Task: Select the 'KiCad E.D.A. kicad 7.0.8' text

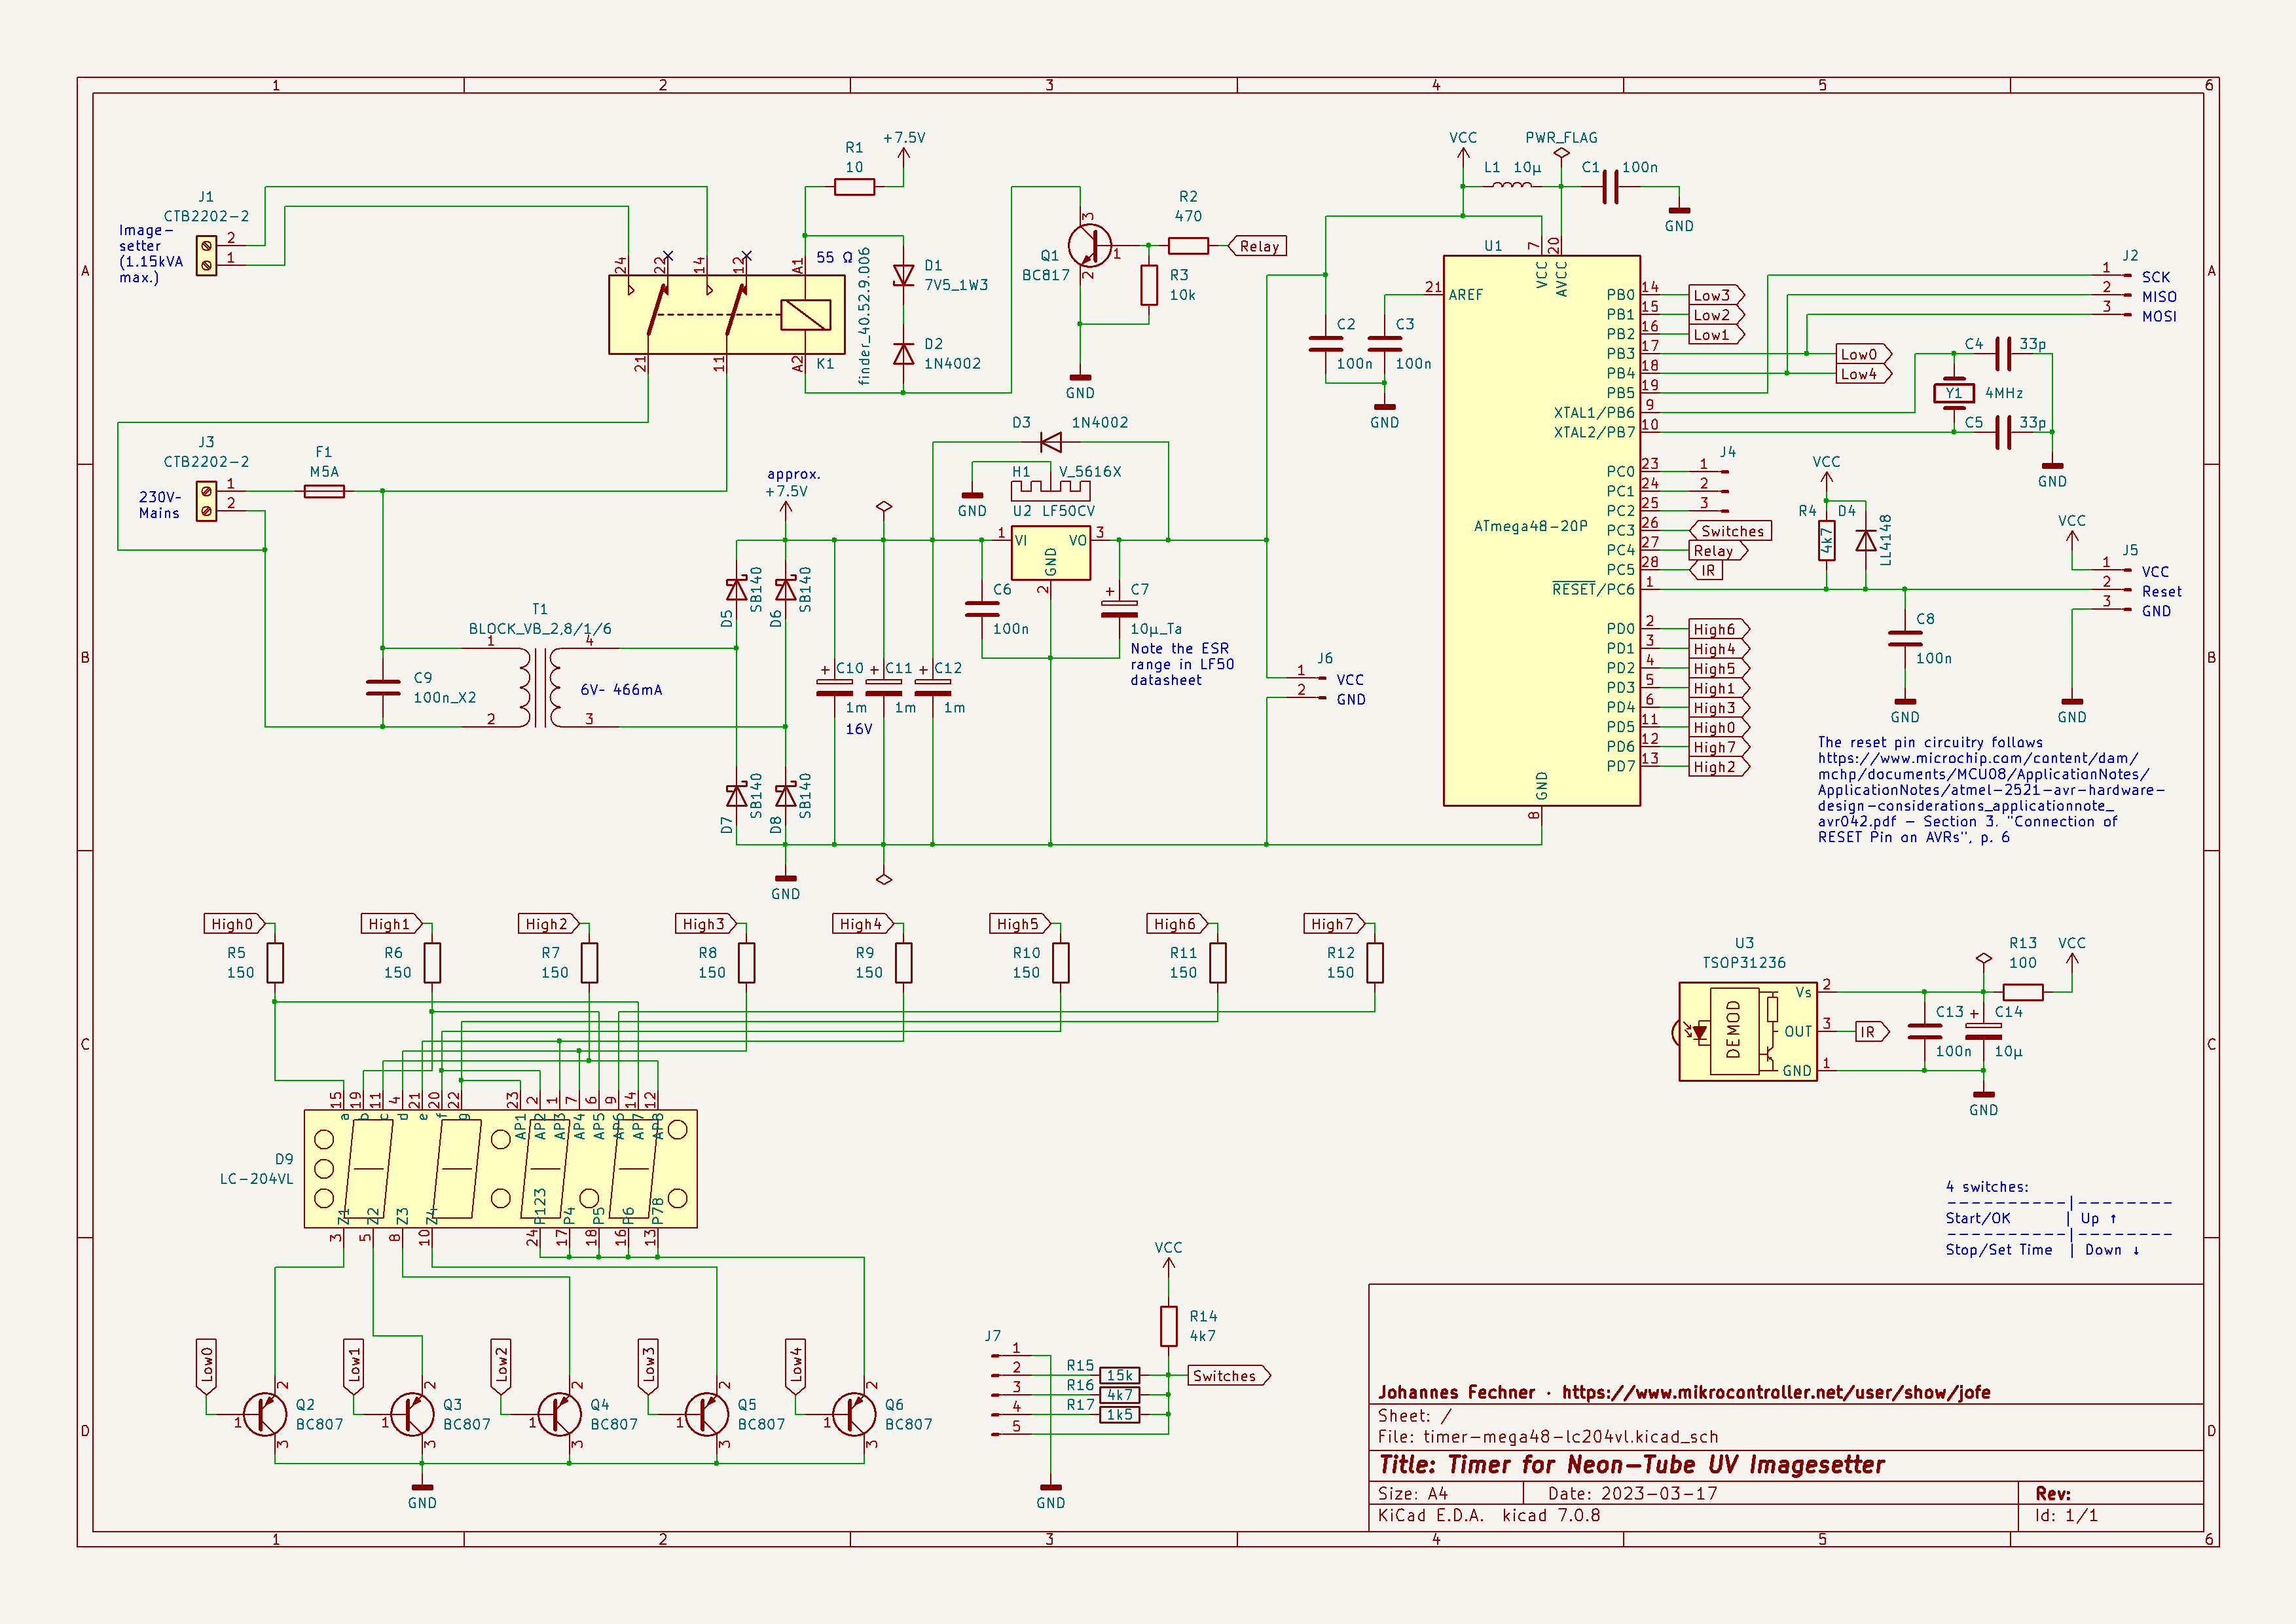Action: click(x=1489, y=1515)
